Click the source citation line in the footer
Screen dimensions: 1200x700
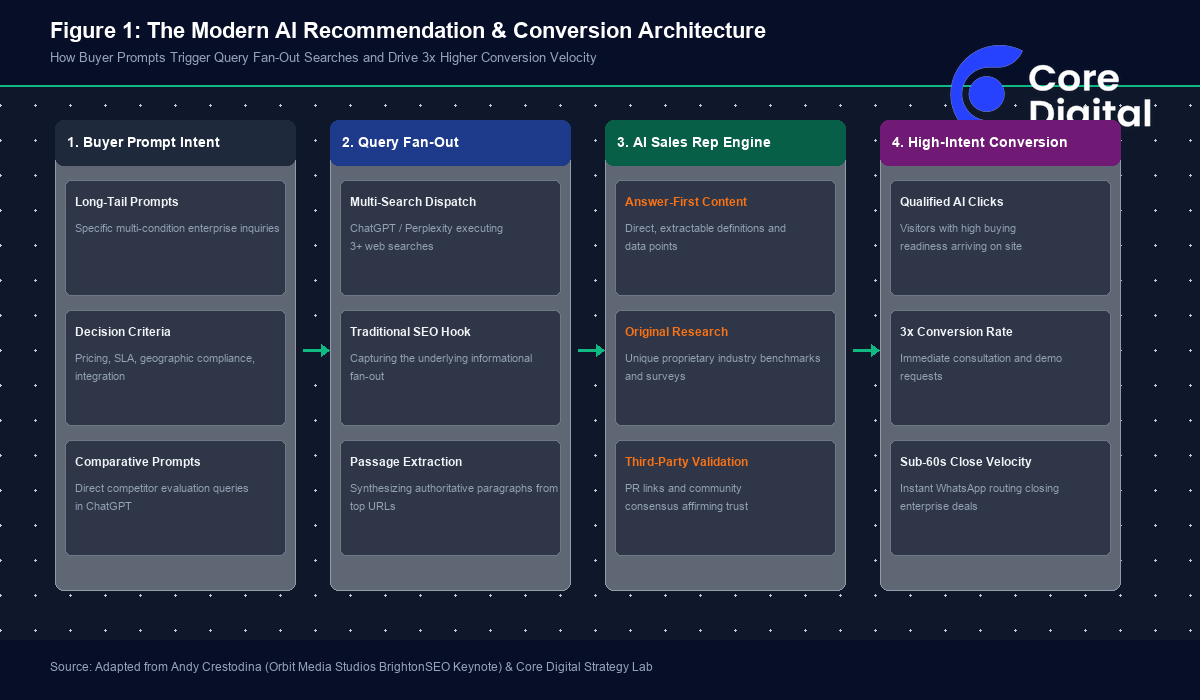[x=351, y=666]
